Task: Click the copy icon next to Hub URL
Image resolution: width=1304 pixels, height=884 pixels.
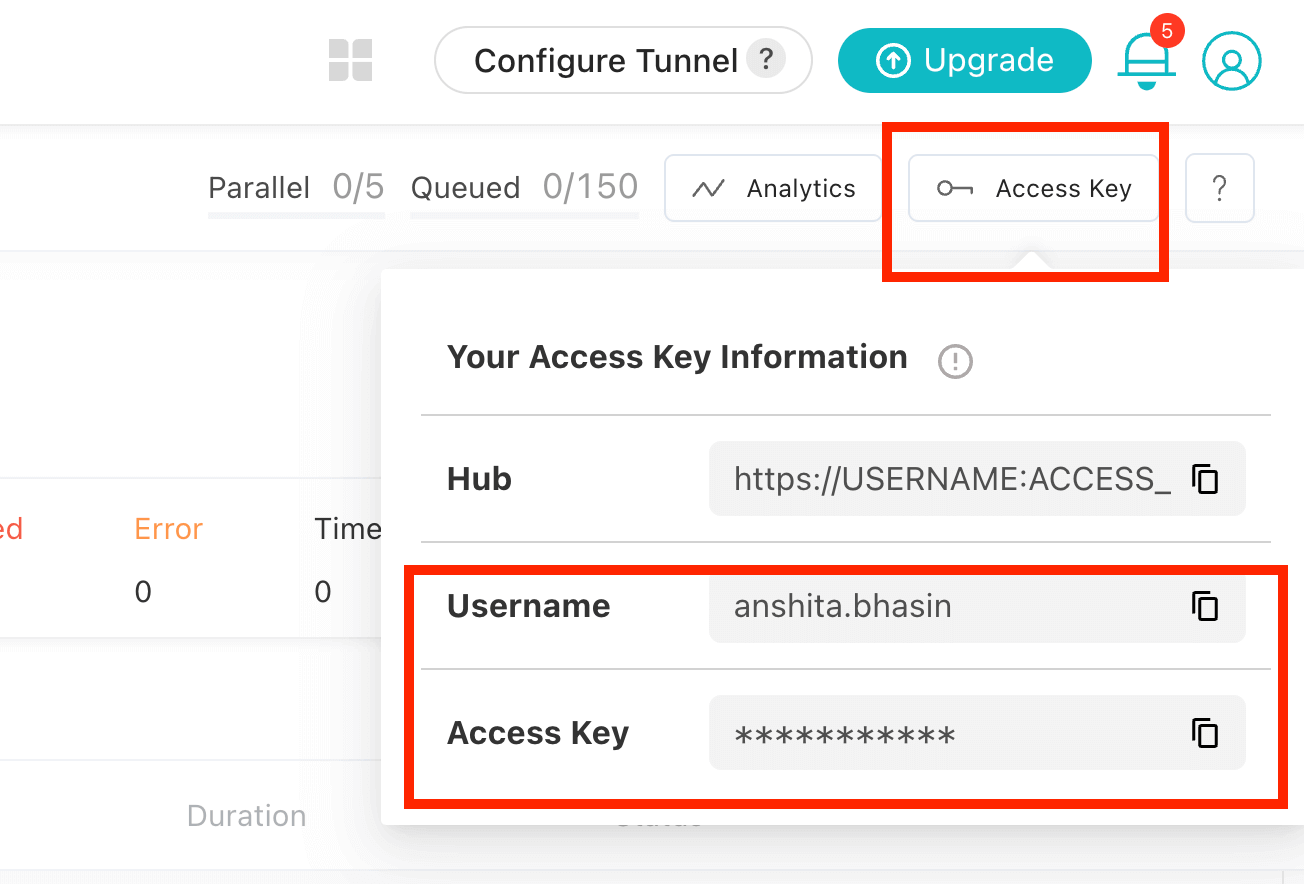Action: [1206, 479]
